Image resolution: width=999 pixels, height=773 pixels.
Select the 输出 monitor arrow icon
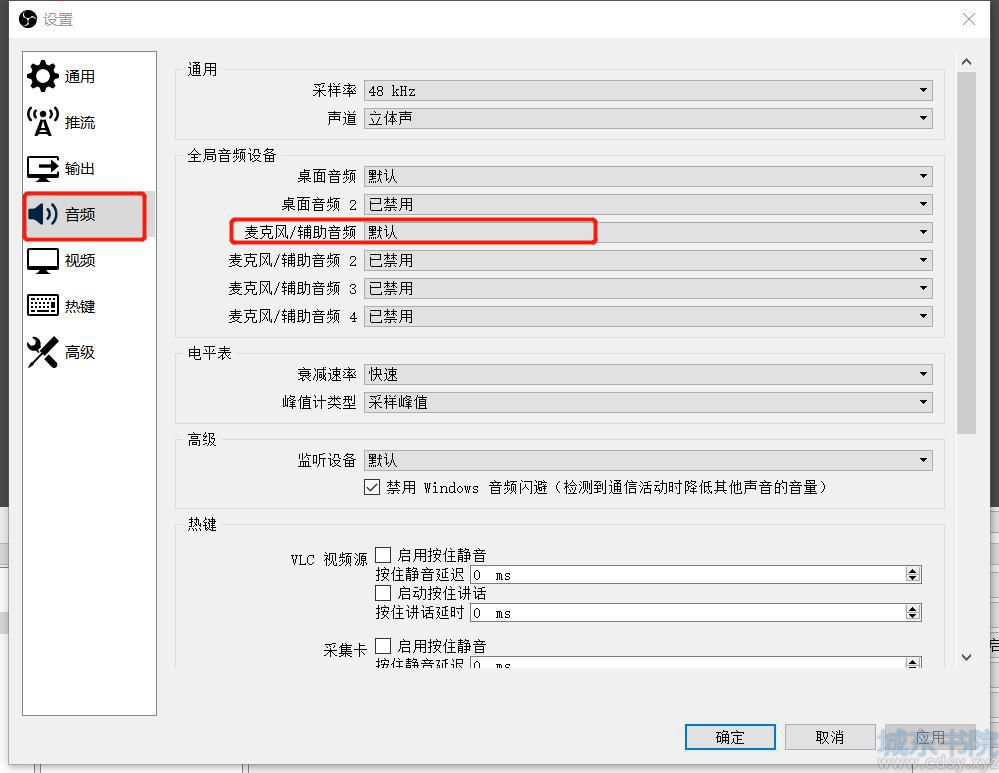pos(43,168)
